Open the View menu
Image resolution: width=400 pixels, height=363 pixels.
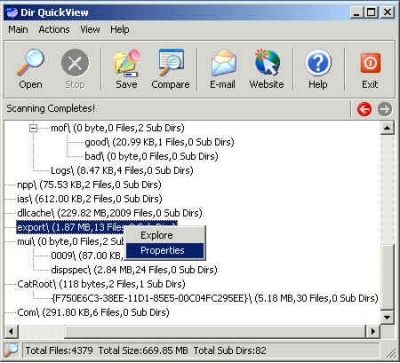[x=90, y=29]
